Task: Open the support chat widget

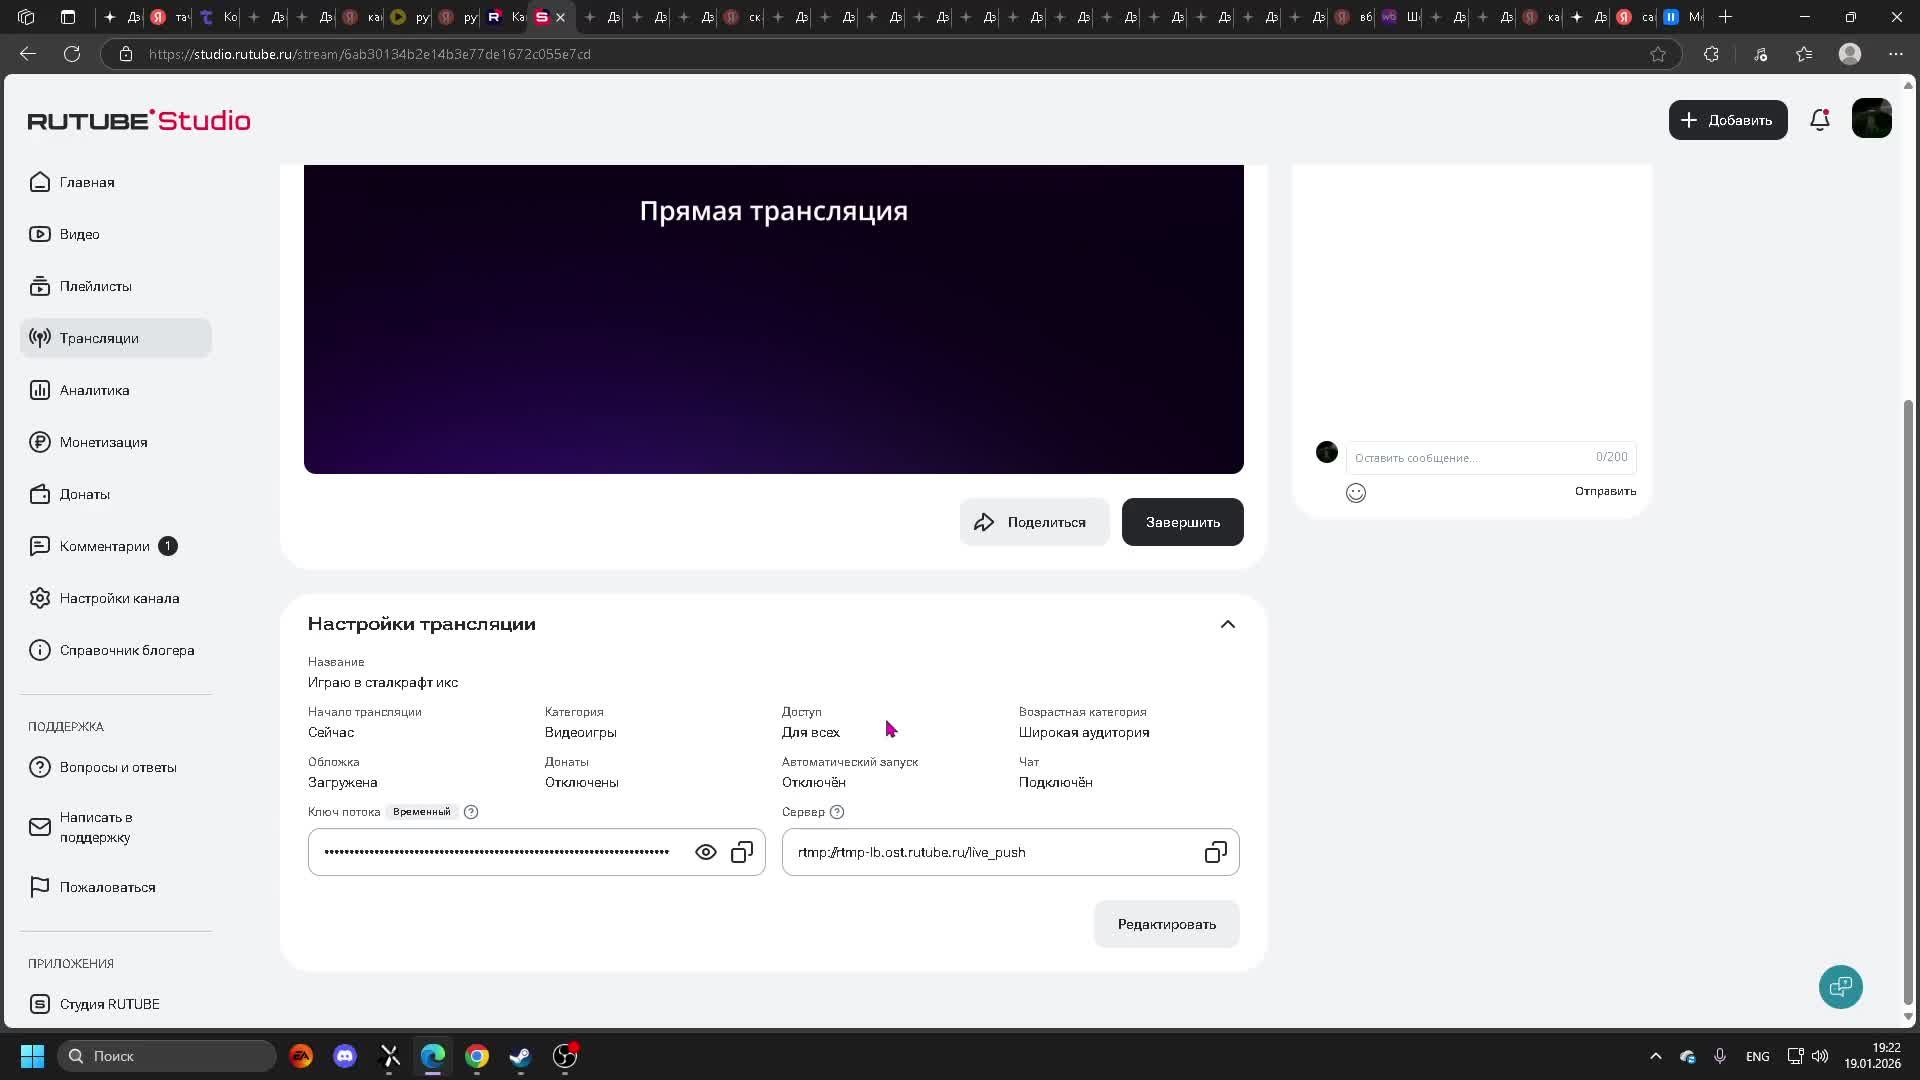Action: [1840, 987]
